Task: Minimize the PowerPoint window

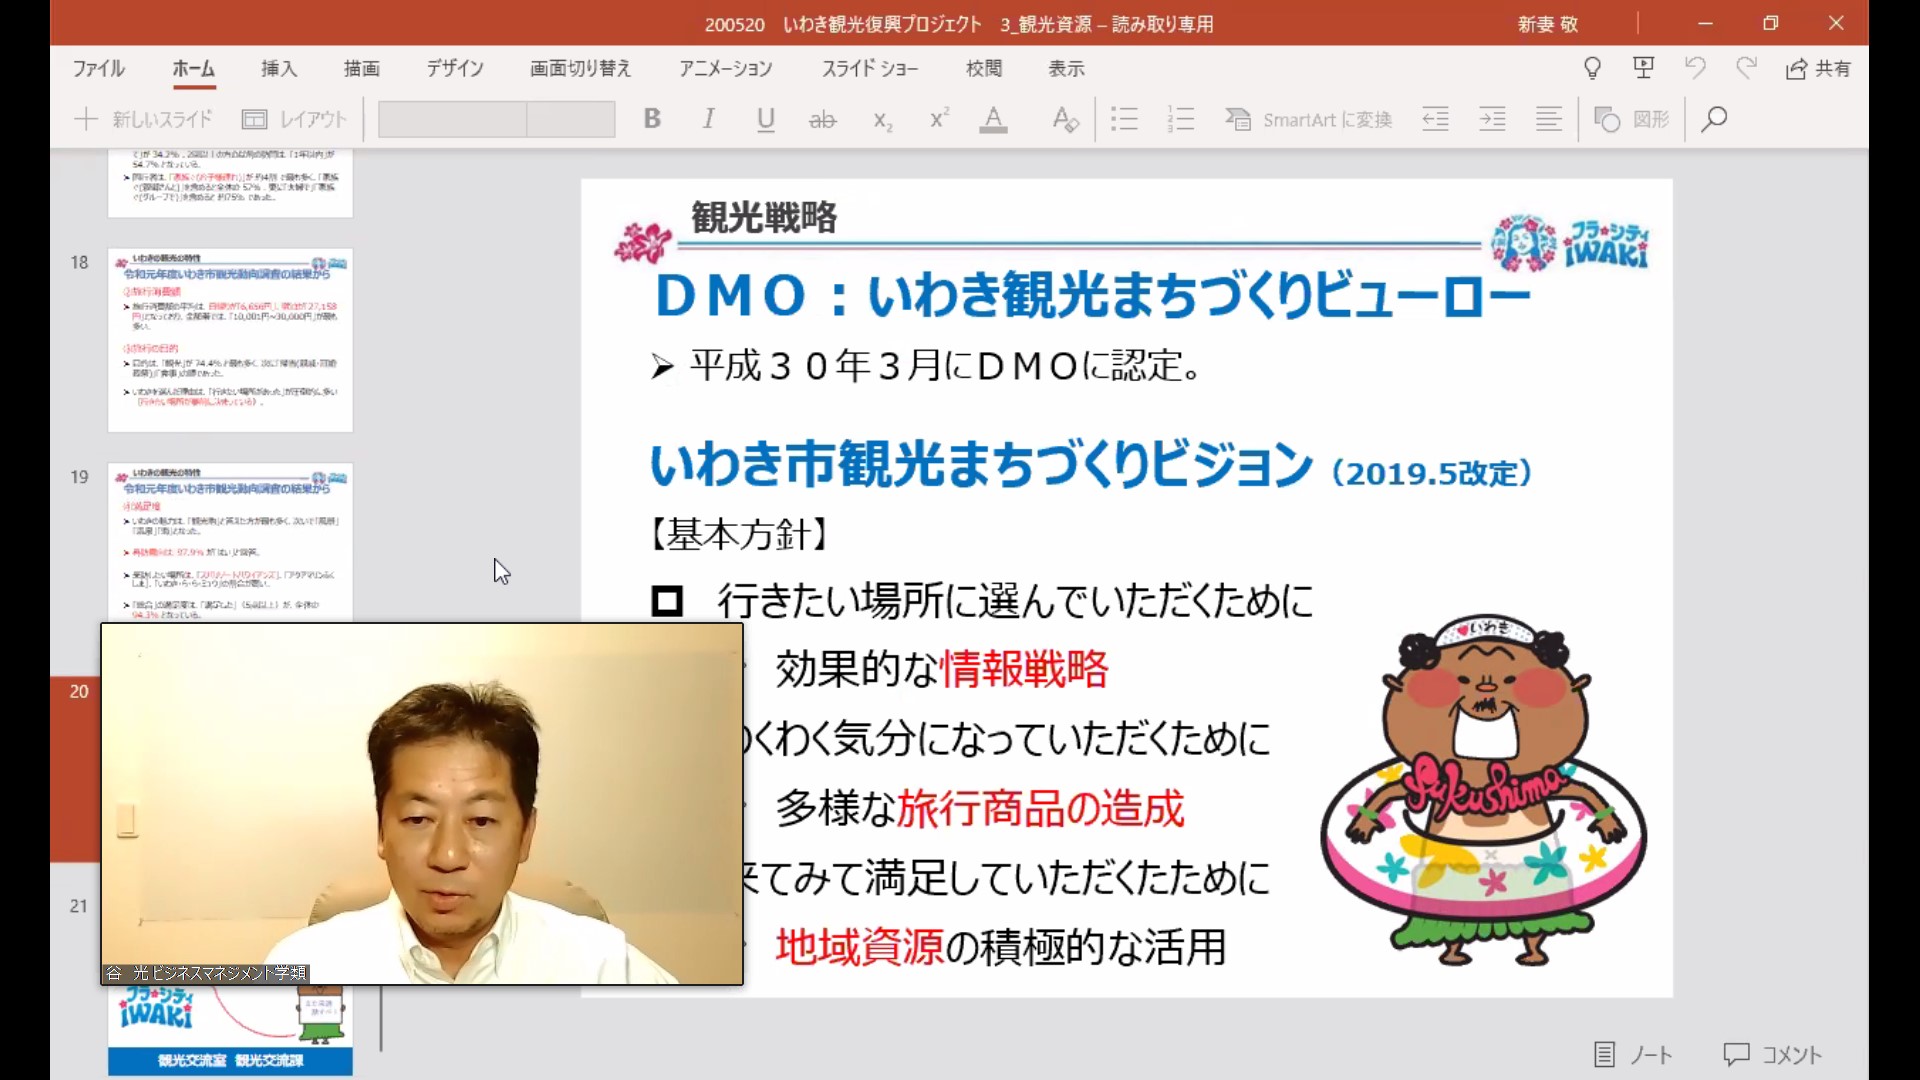Action: point(1705,23)
